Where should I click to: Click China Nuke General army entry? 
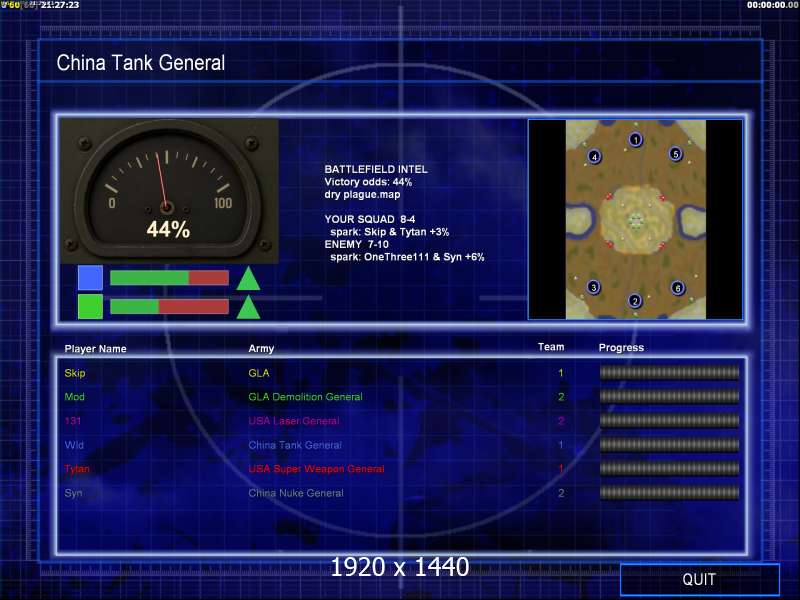point(296,493)
